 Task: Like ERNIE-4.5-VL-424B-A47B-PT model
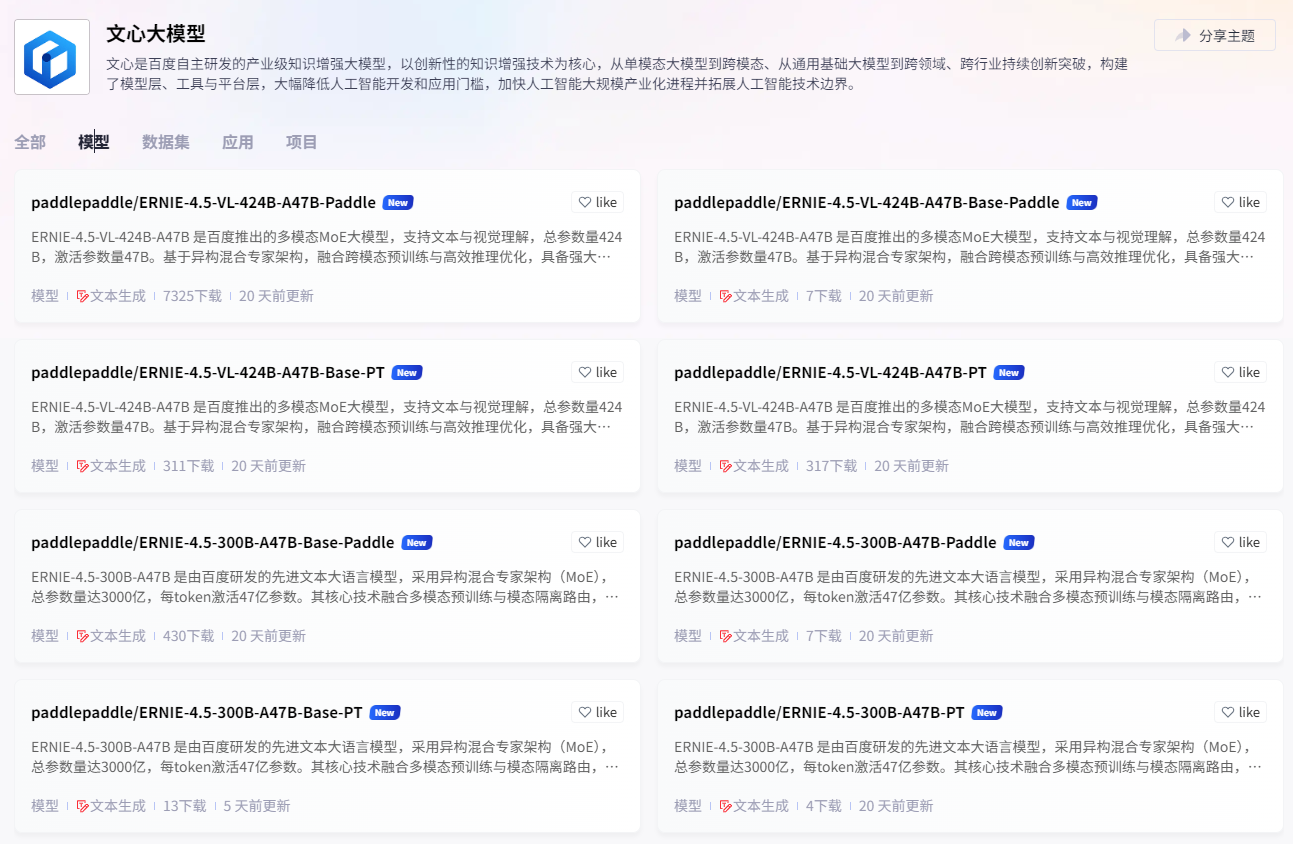tap(1241, 372)
